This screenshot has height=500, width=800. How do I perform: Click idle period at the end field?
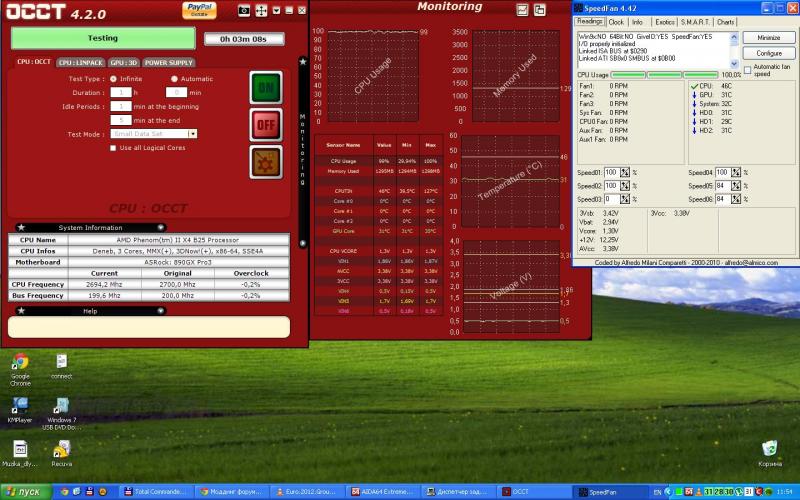coord(121,120)
